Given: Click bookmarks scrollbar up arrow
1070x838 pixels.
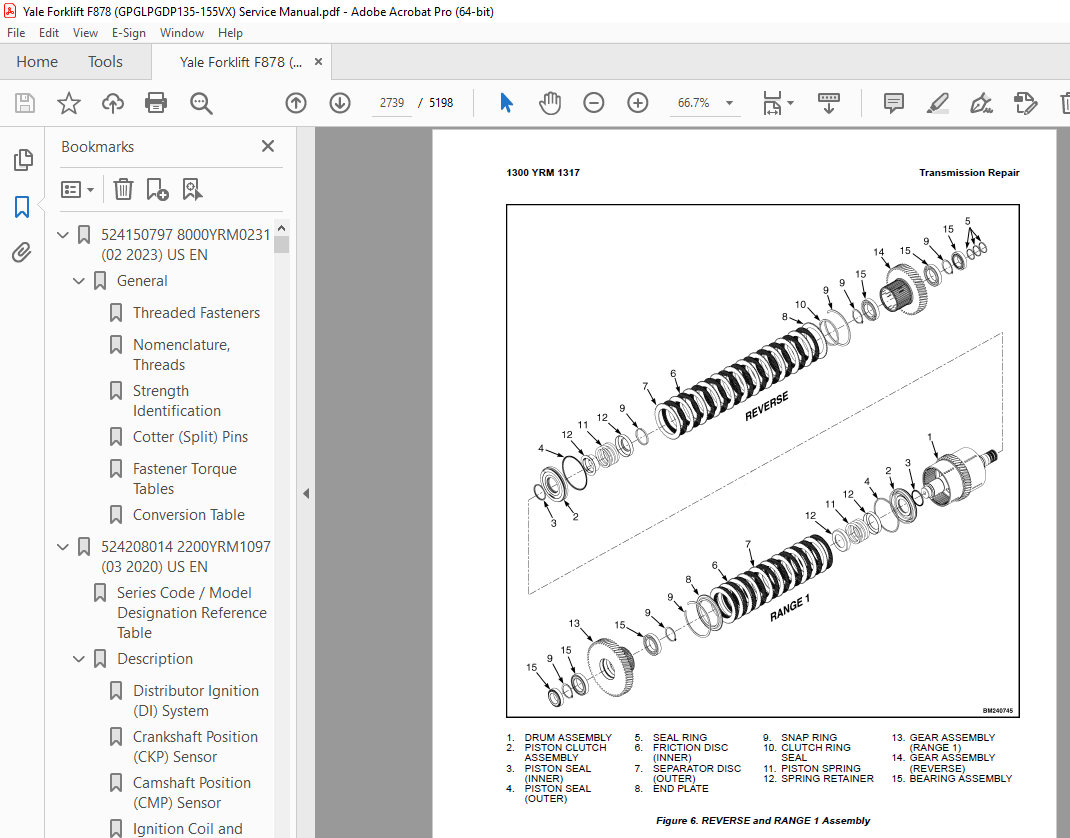Looking at the screenshot, I should [x=281, y=228].
